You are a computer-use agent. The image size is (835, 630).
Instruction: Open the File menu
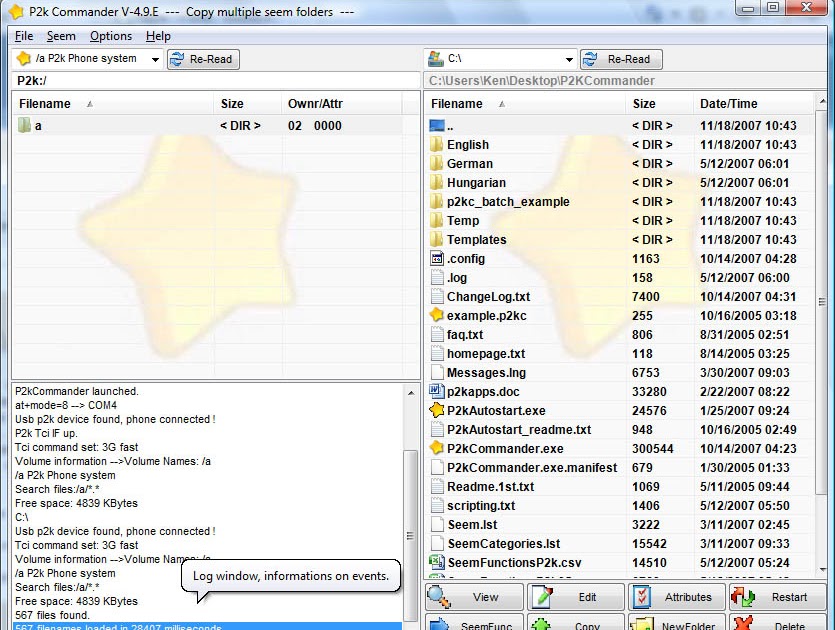pyautogui.click(x=24, y=36)
